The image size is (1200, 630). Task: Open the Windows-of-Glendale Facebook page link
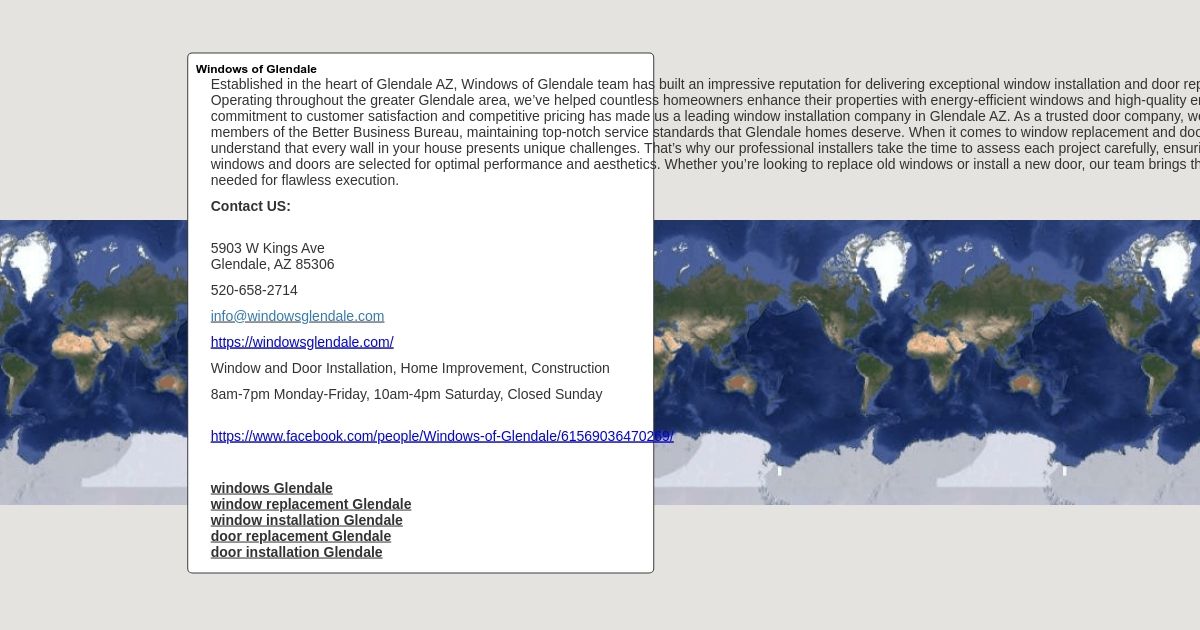[x=442, y=436]
